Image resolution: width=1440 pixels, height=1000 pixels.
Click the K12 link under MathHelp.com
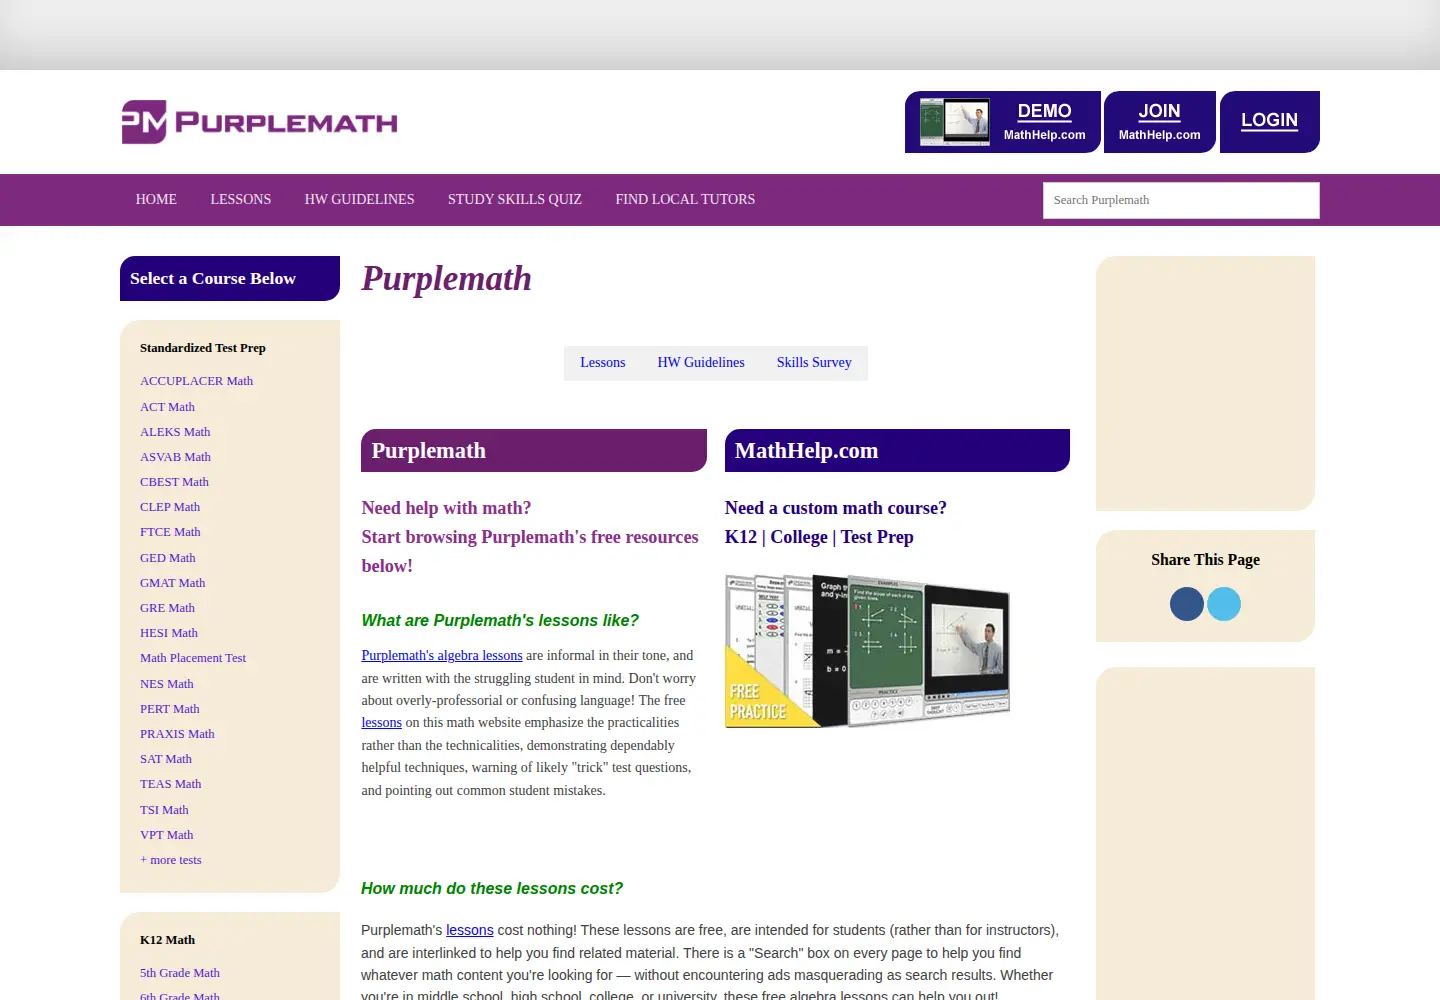click(x=741, y=537)
